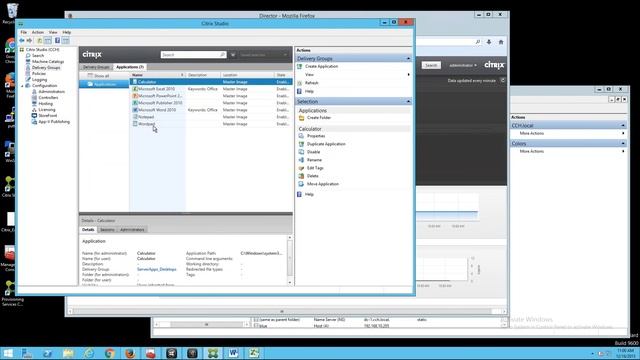Select Microsoft Excel 2010 application row
Screen dimensions: 640x360
tap(211, 89)
